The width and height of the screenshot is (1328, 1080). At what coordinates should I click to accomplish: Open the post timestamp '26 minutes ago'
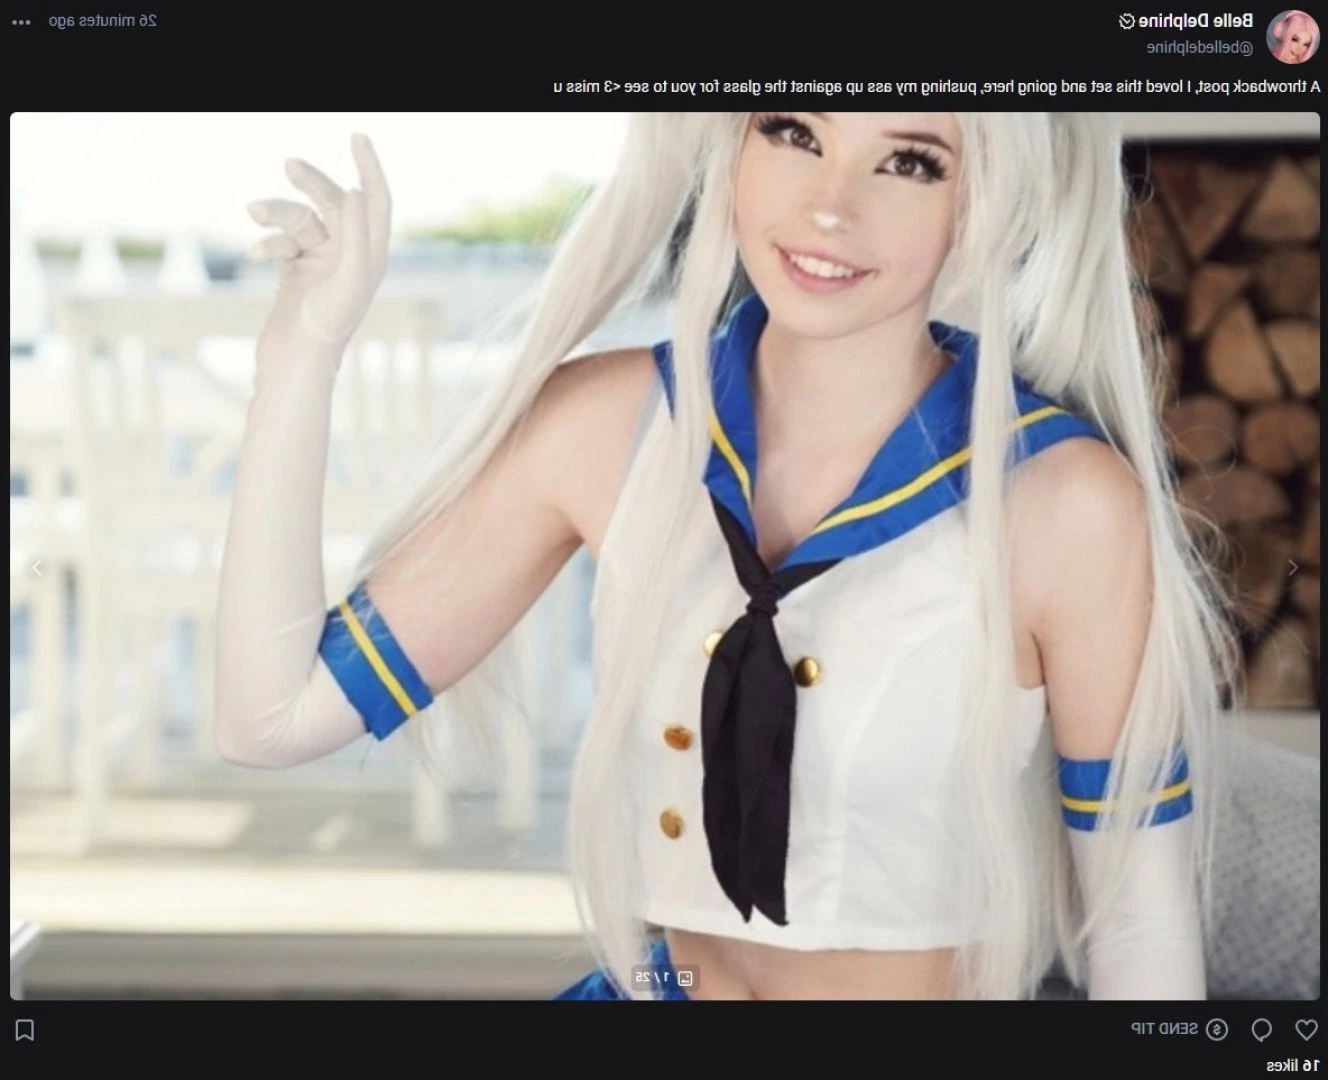point(103,21)
